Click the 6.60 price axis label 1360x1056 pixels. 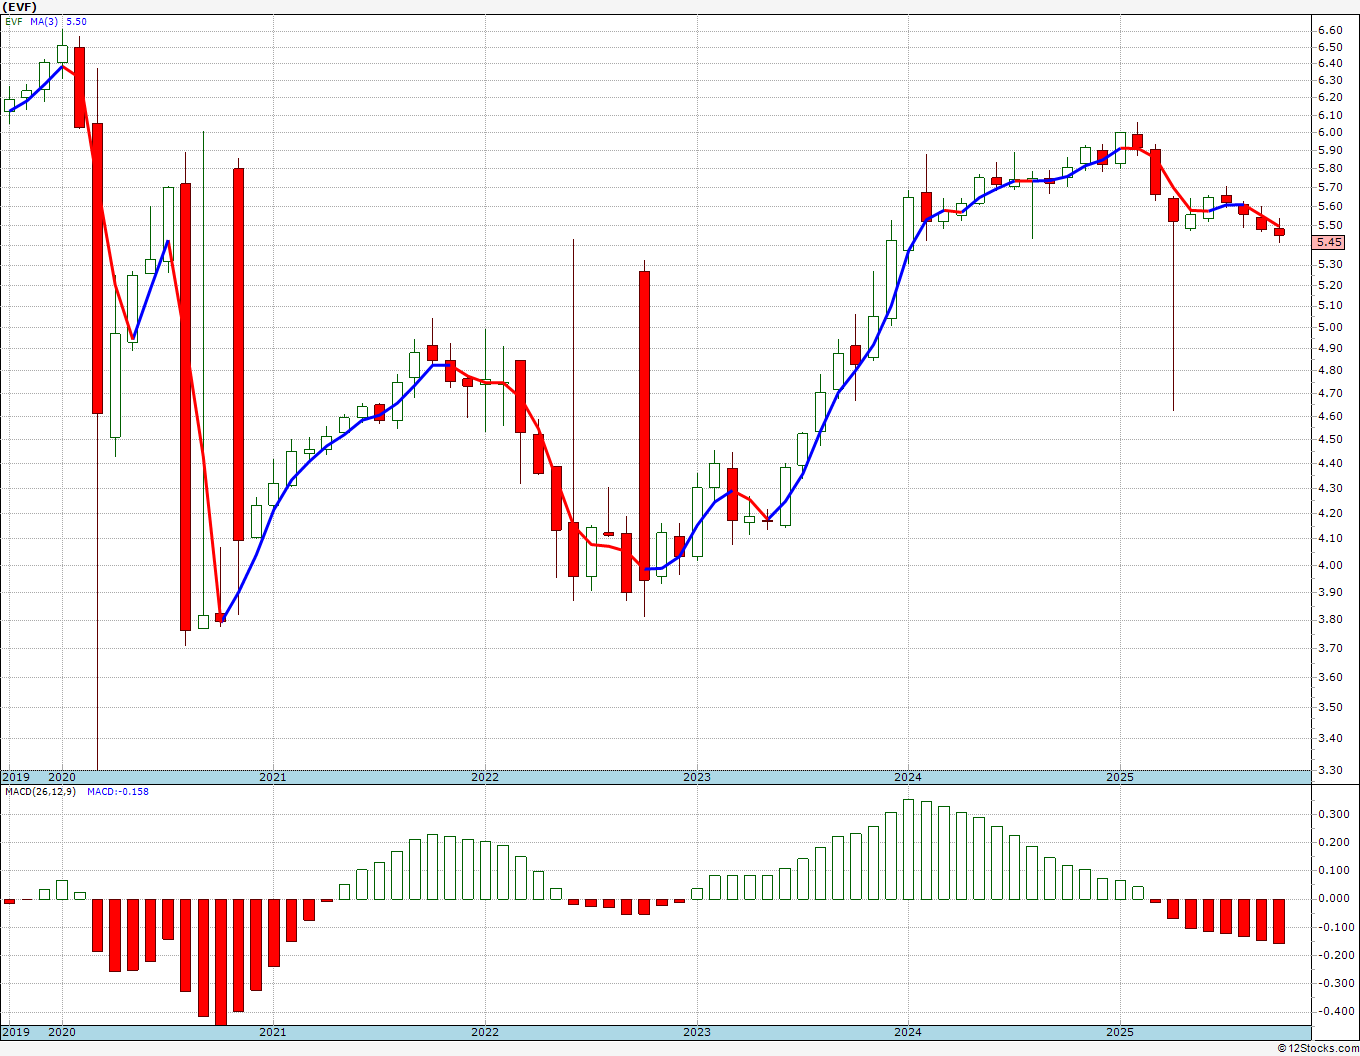1330,30
